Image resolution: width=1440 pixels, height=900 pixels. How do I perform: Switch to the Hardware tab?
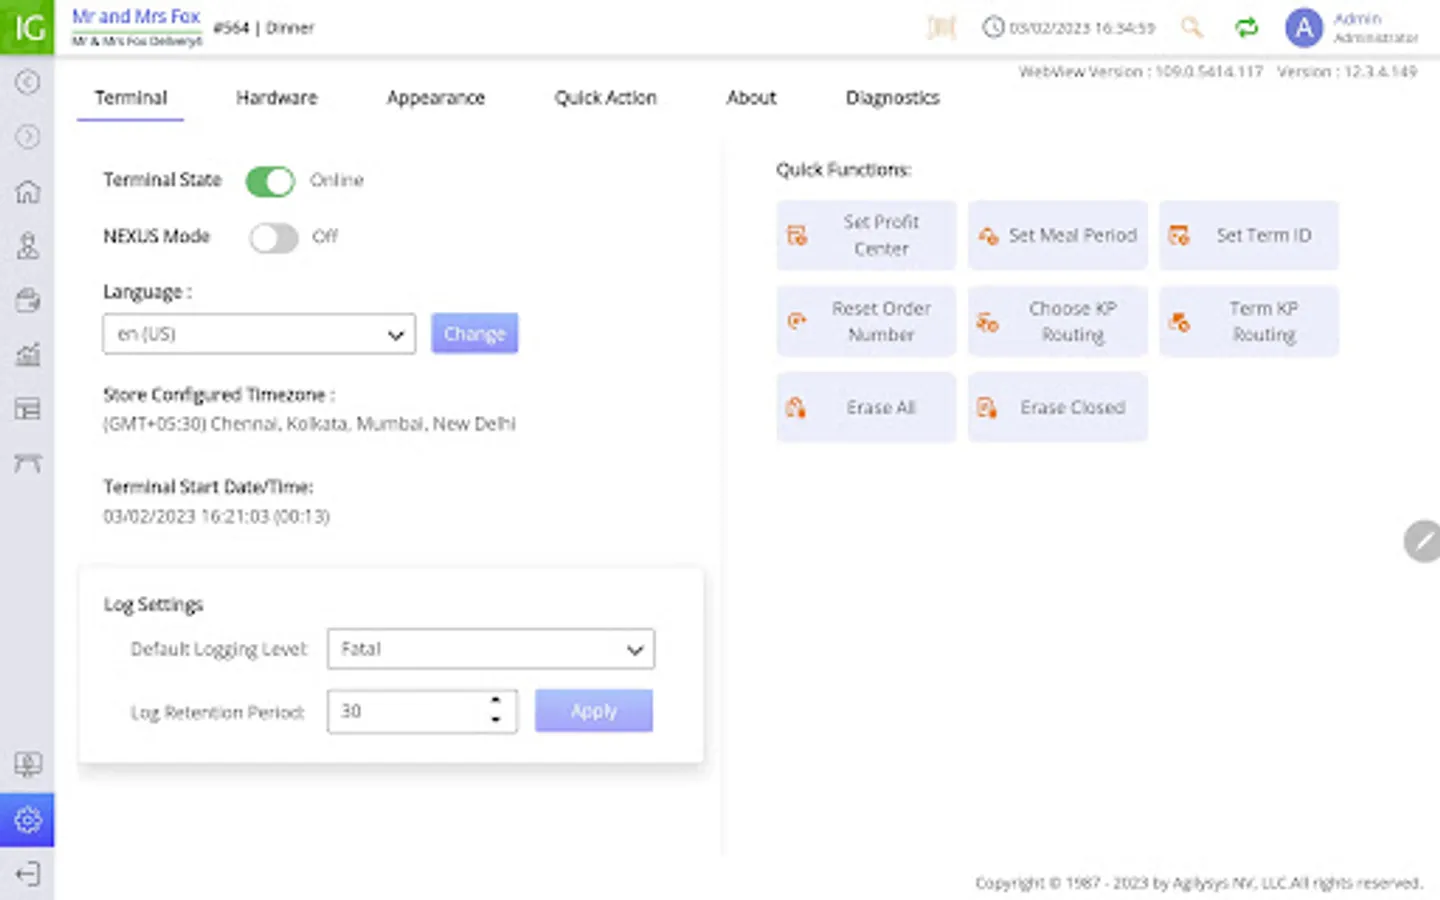pos(276,98)
